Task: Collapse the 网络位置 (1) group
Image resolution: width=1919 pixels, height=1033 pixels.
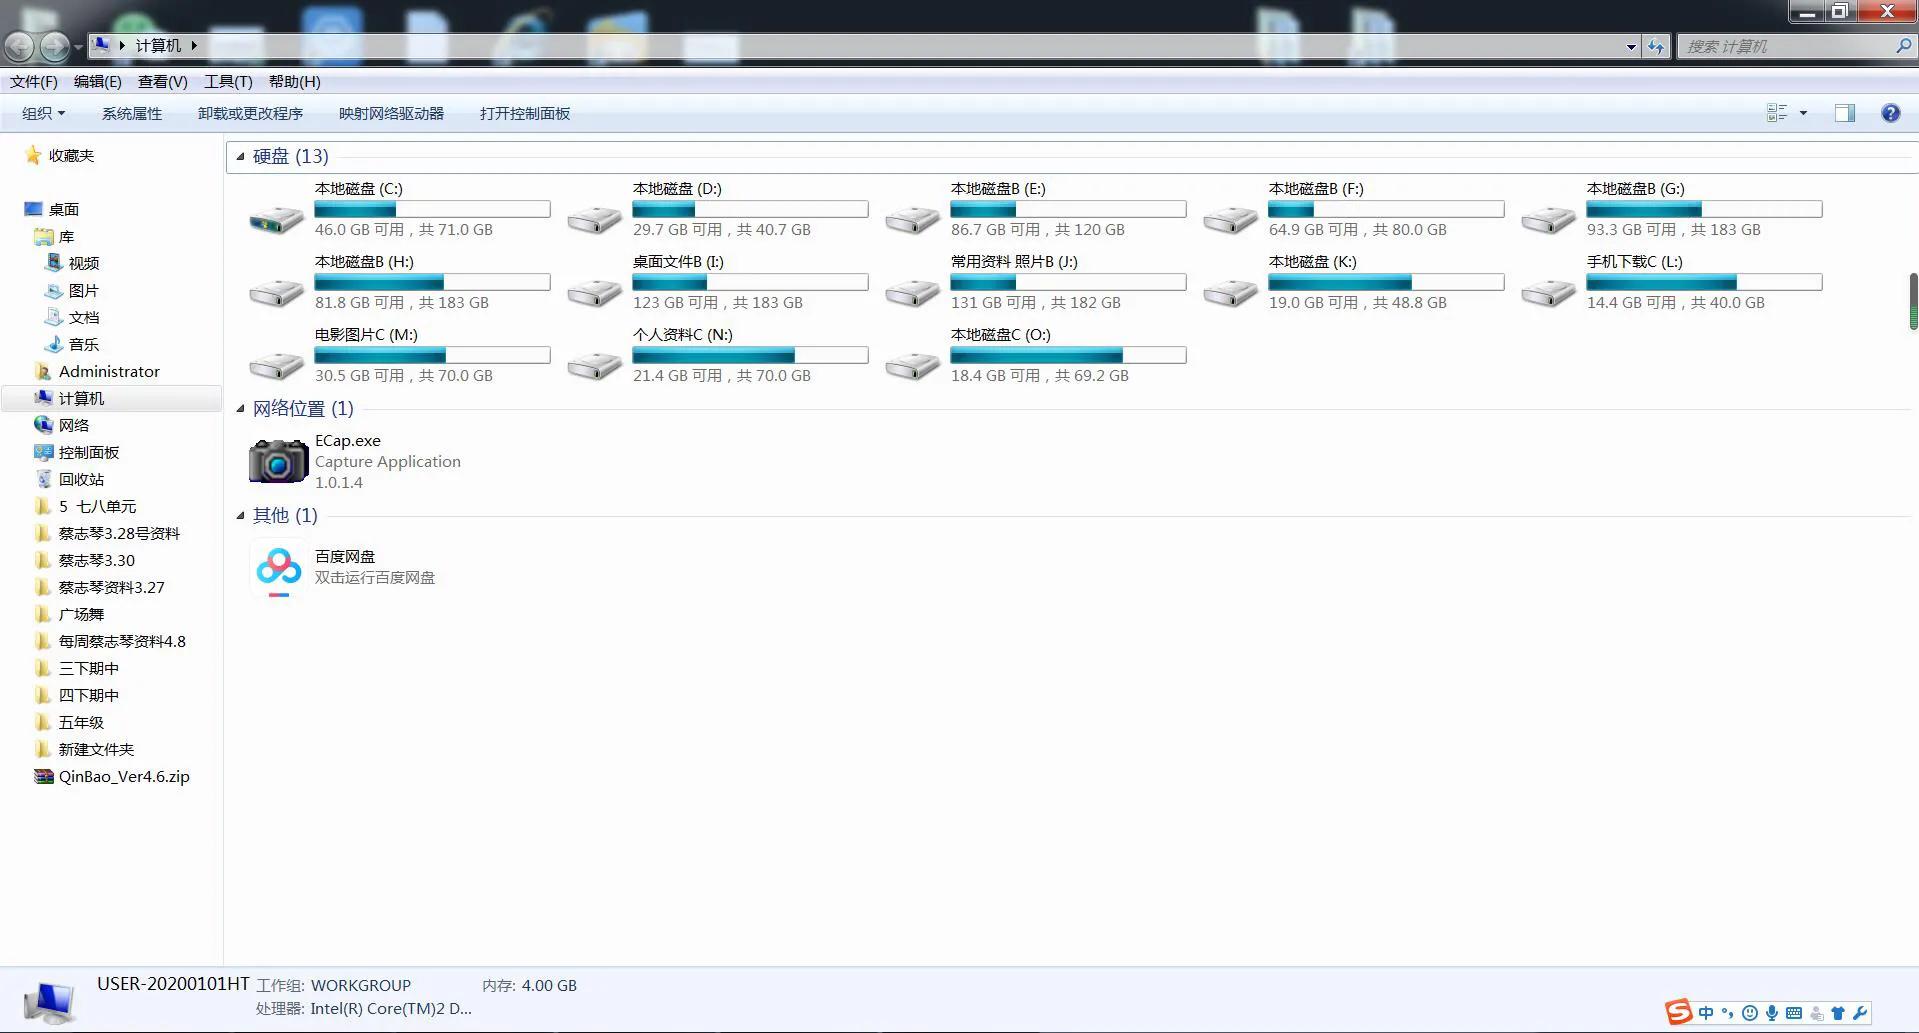Action: point(240,408)
